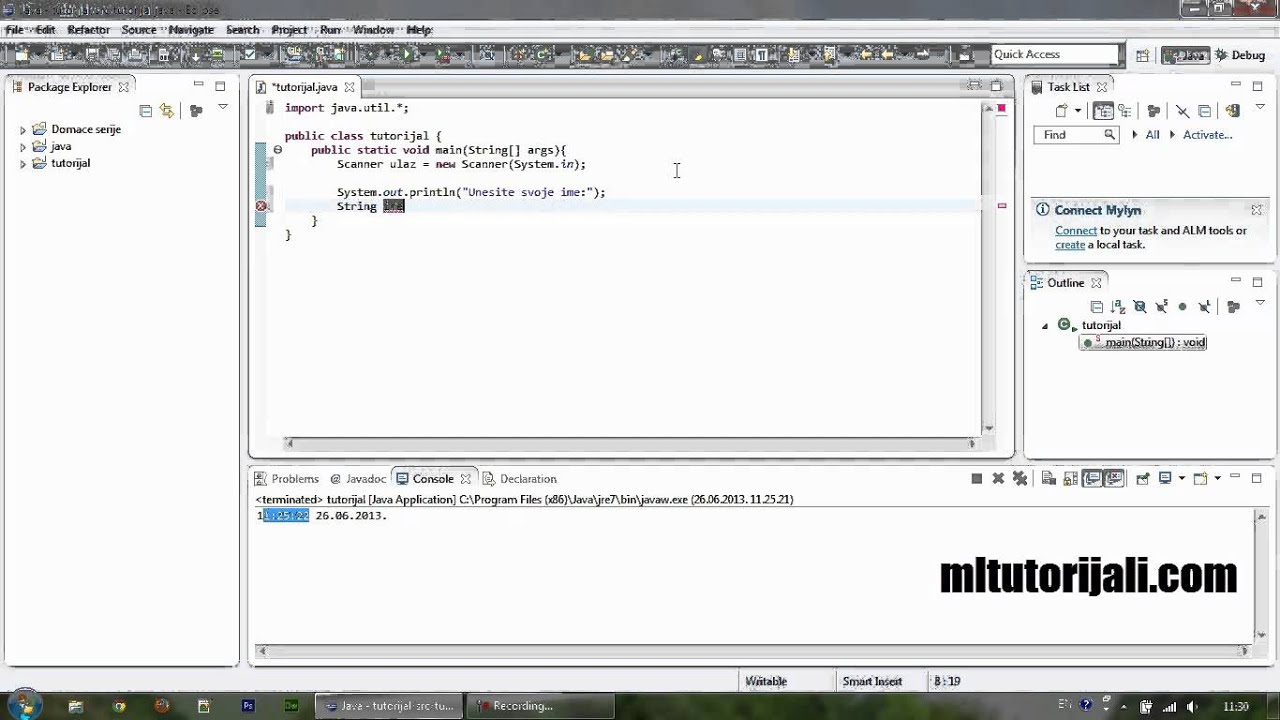Click the Windows Start orb
1280x720 pixels.
tap(23, 704)
